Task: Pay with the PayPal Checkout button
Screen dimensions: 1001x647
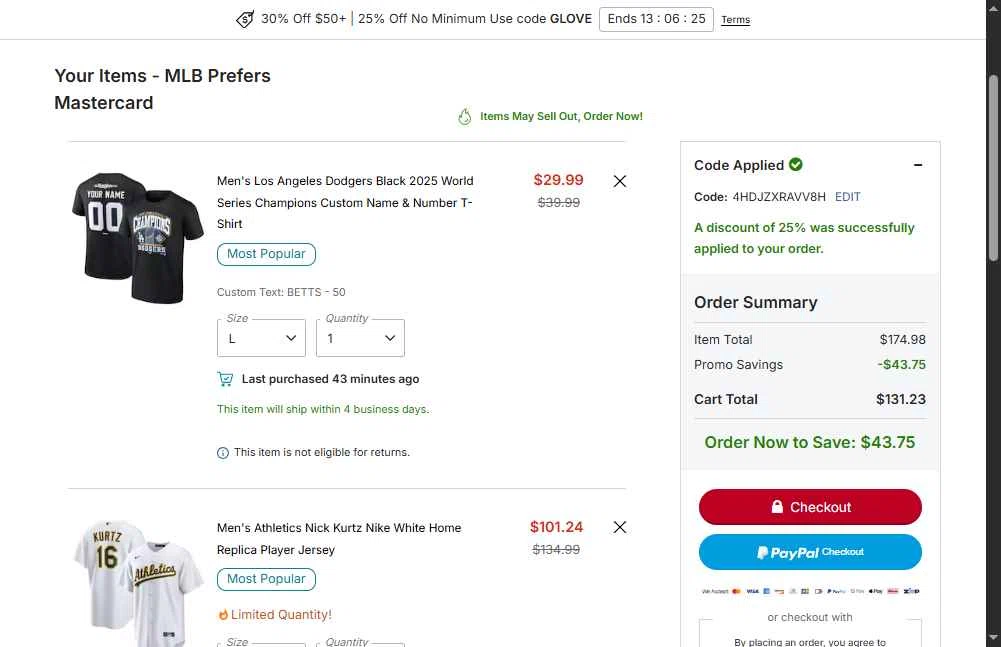Action: [810, 552]
